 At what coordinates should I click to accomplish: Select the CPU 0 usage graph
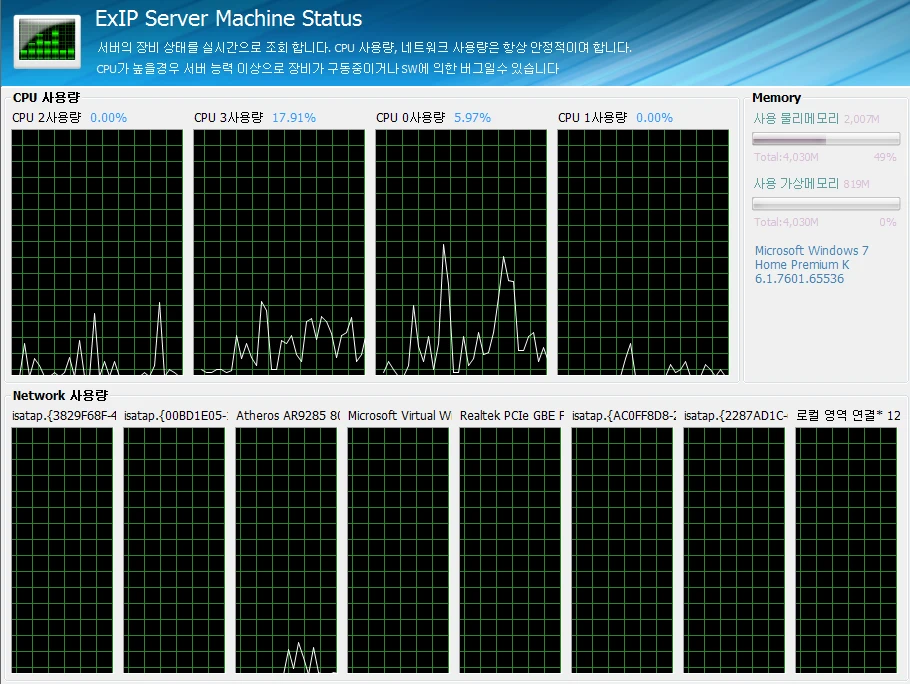461,252
